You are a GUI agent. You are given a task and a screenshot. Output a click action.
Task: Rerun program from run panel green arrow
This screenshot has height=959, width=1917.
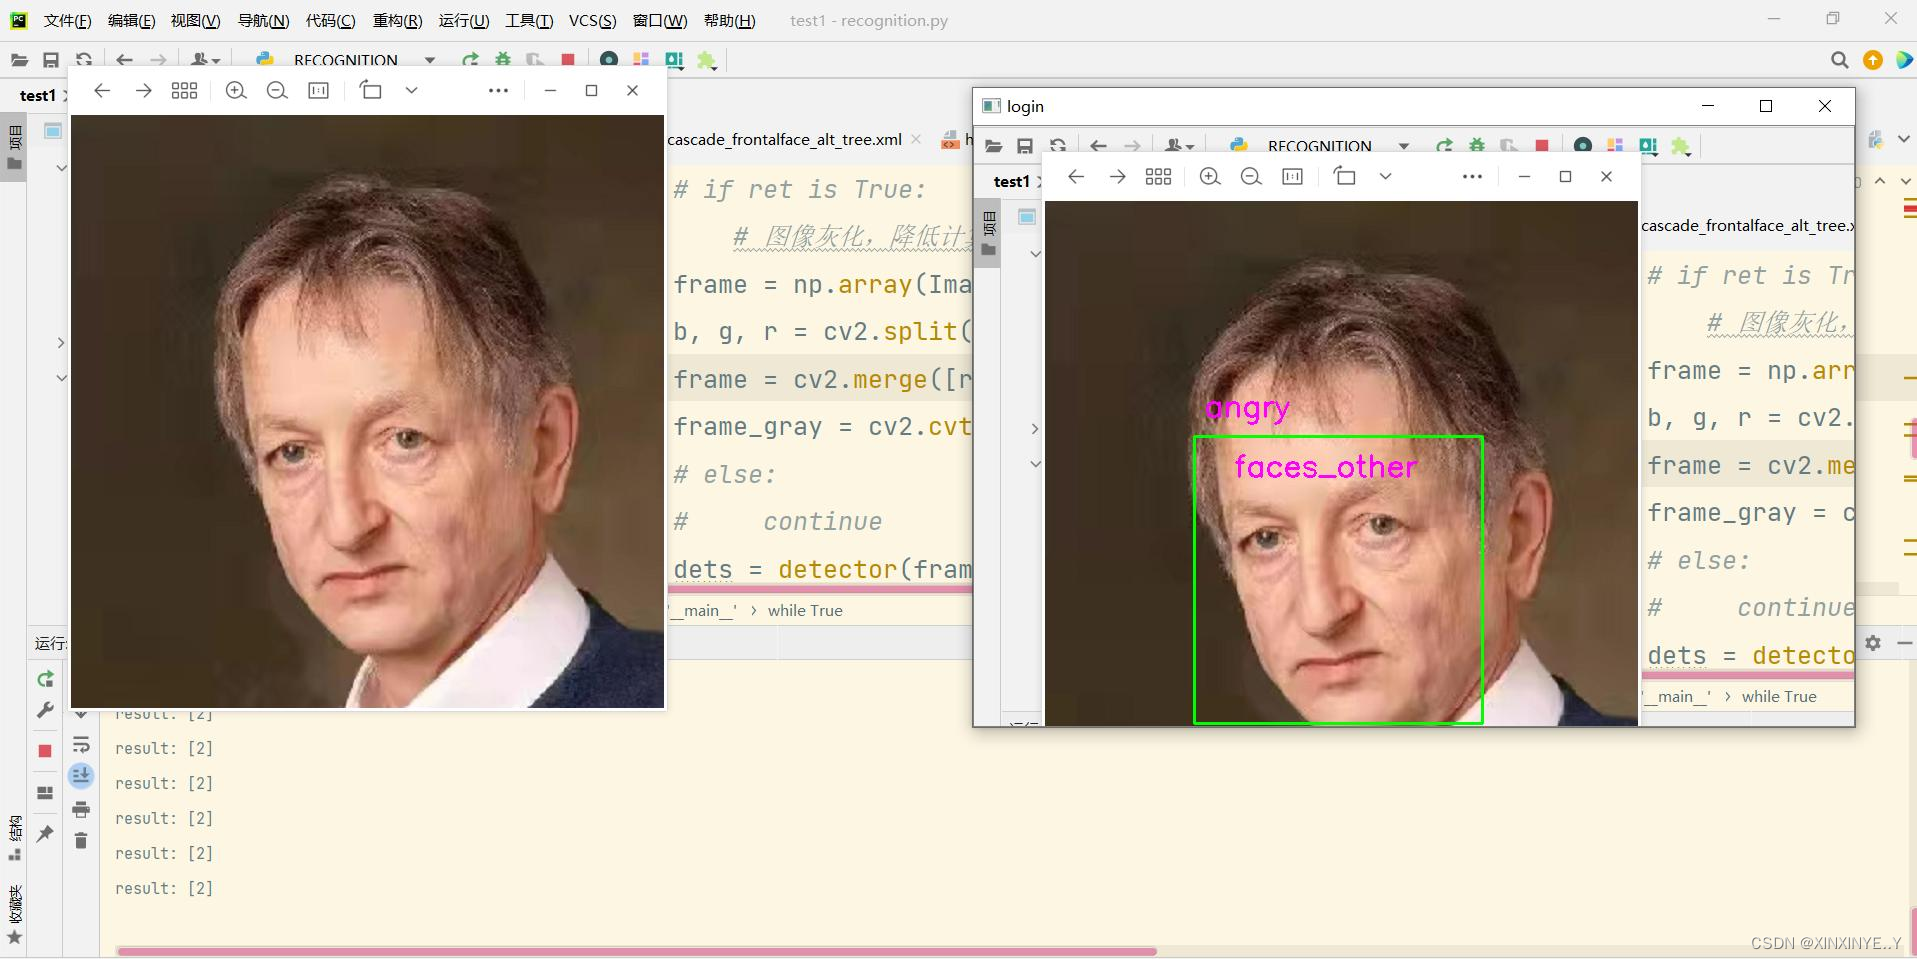point(45,680)
